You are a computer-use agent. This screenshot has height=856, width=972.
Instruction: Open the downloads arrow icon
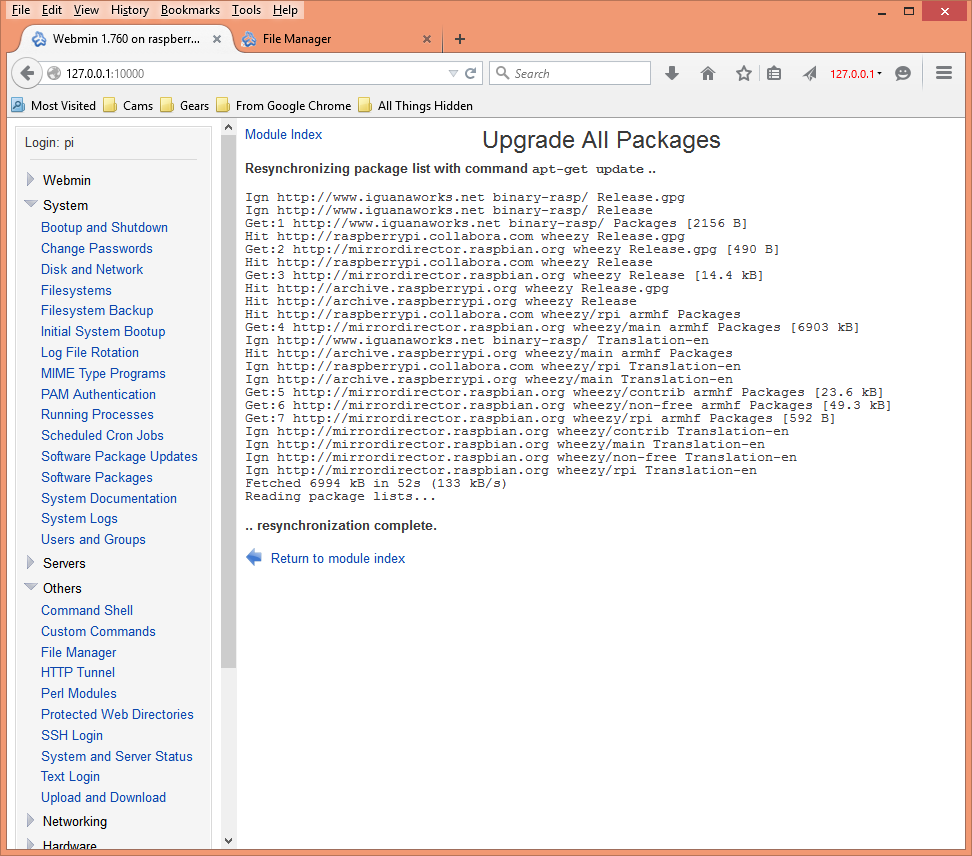(671, 73)
